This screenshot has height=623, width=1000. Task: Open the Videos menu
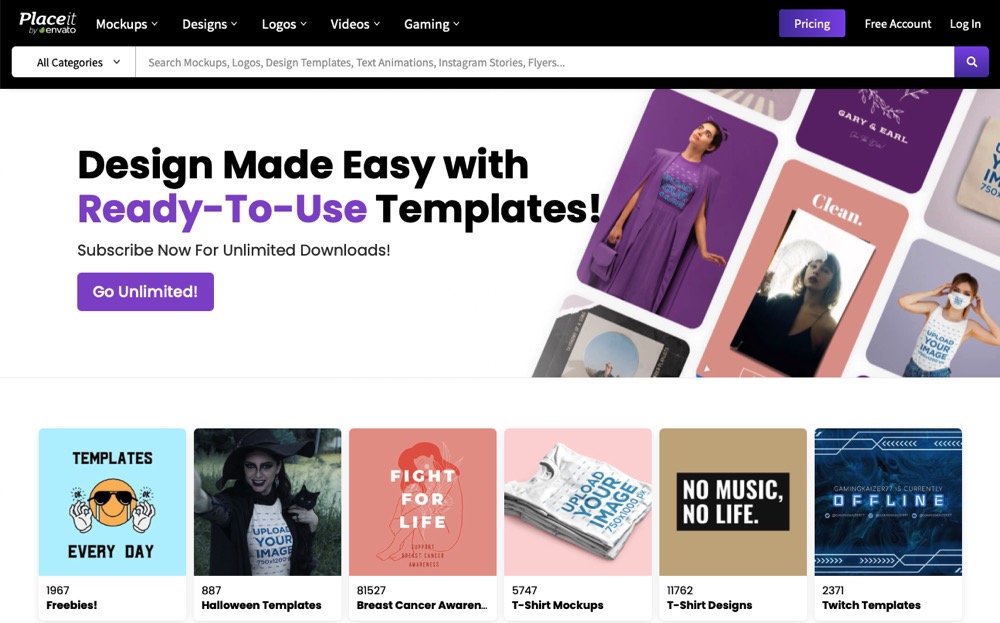(x=355, y=24)
